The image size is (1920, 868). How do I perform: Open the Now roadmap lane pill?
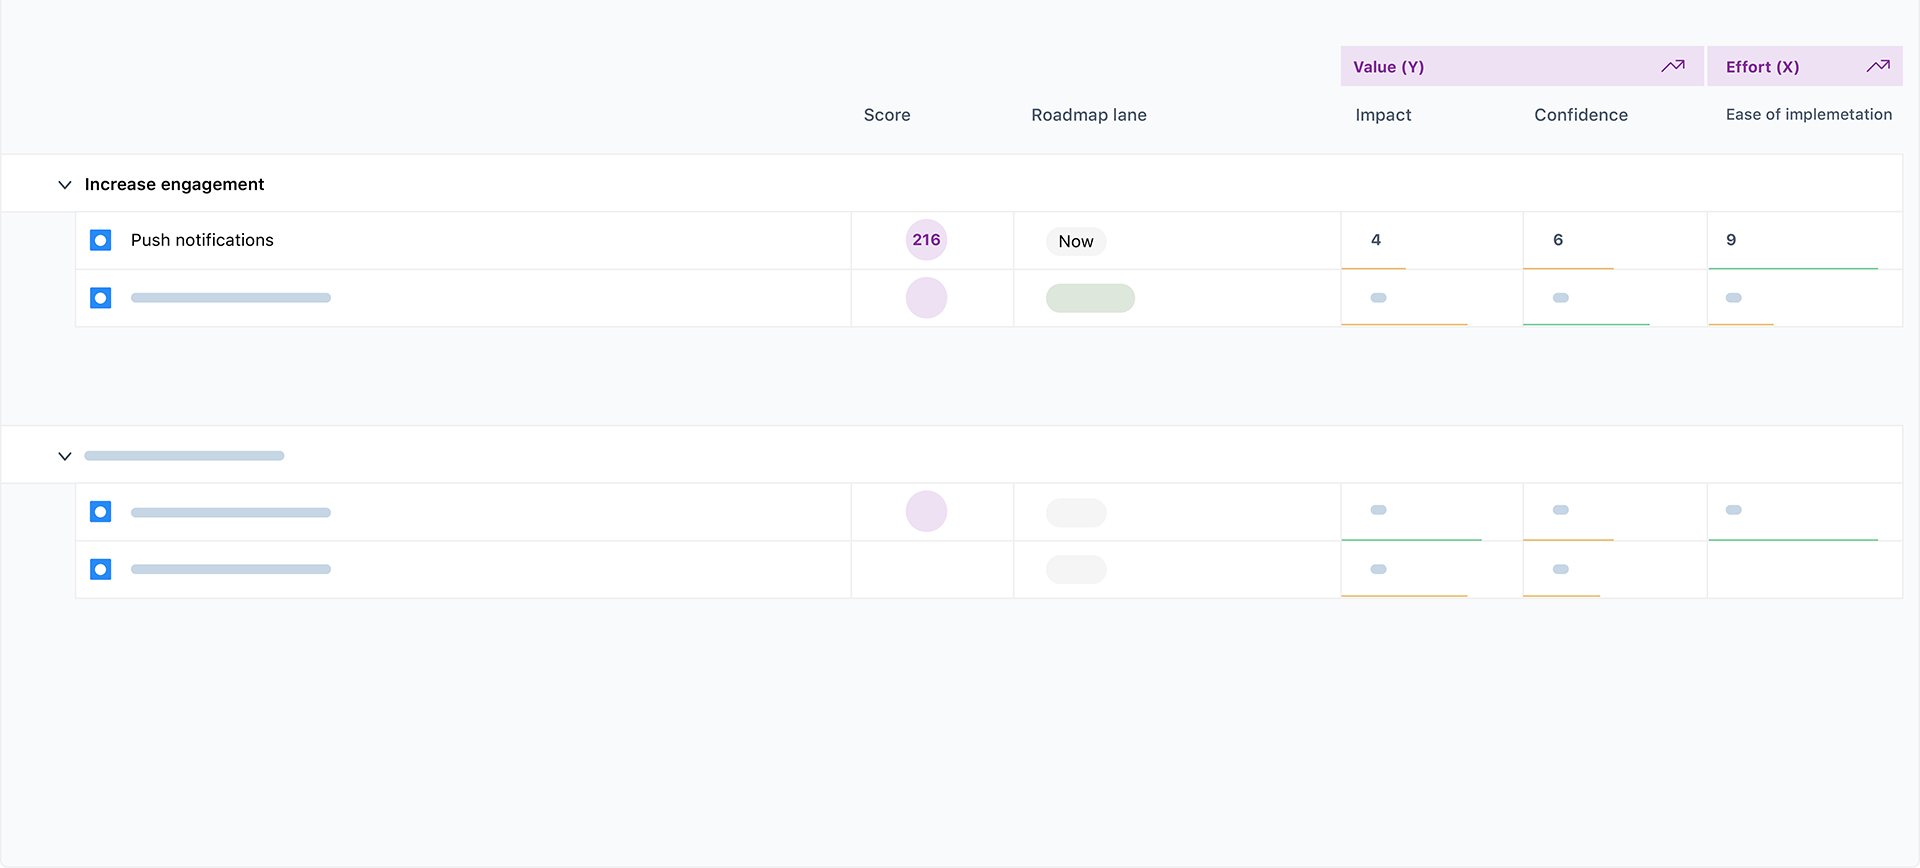click(1076, 241)
